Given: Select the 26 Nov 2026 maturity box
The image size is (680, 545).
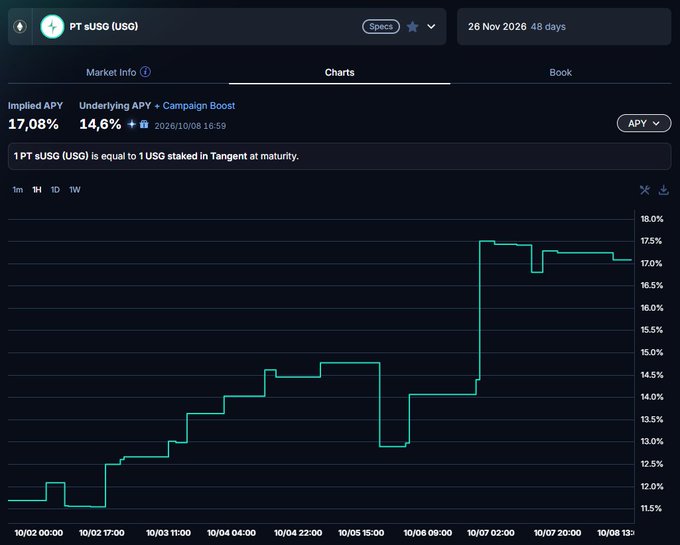Looking at the screenshot, I should tap(564, 26).
